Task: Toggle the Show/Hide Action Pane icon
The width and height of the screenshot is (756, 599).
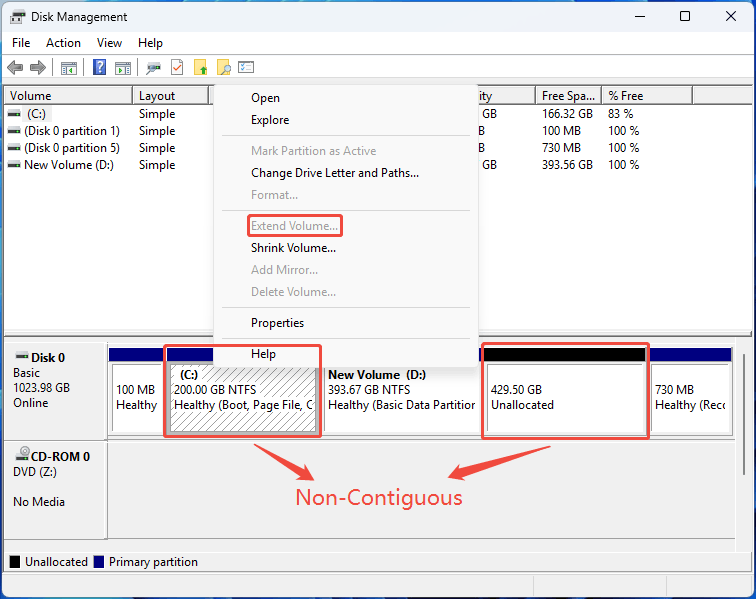Action: [x=123, y=68]
